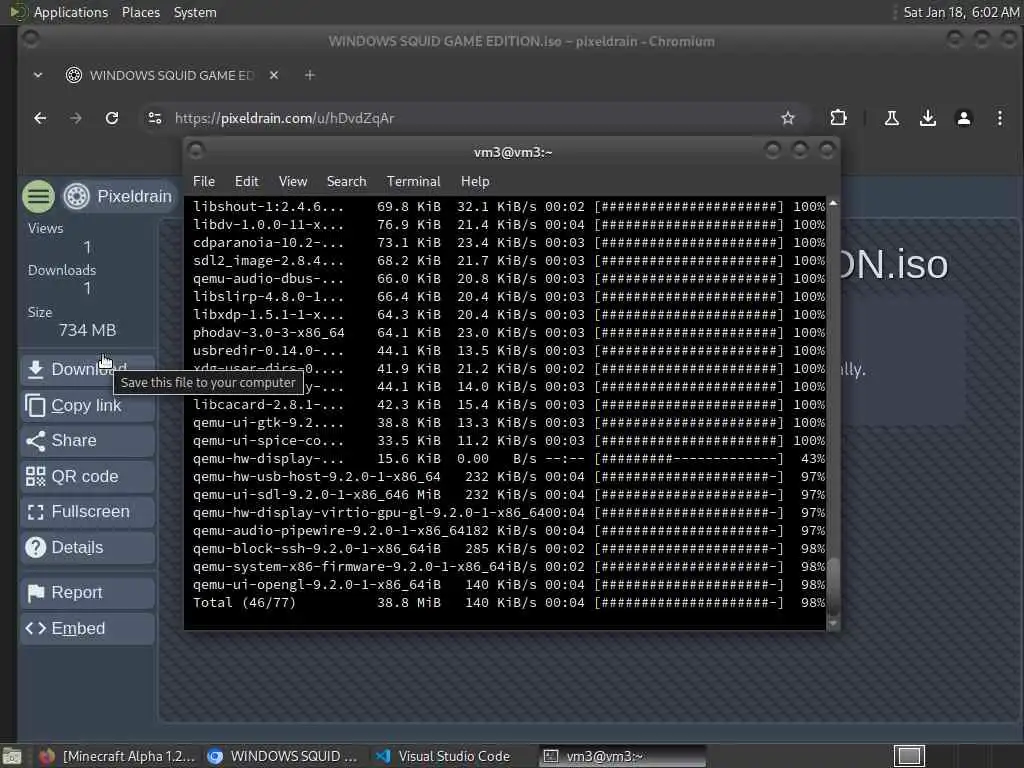Show the QR code

[x=88, y=477]
